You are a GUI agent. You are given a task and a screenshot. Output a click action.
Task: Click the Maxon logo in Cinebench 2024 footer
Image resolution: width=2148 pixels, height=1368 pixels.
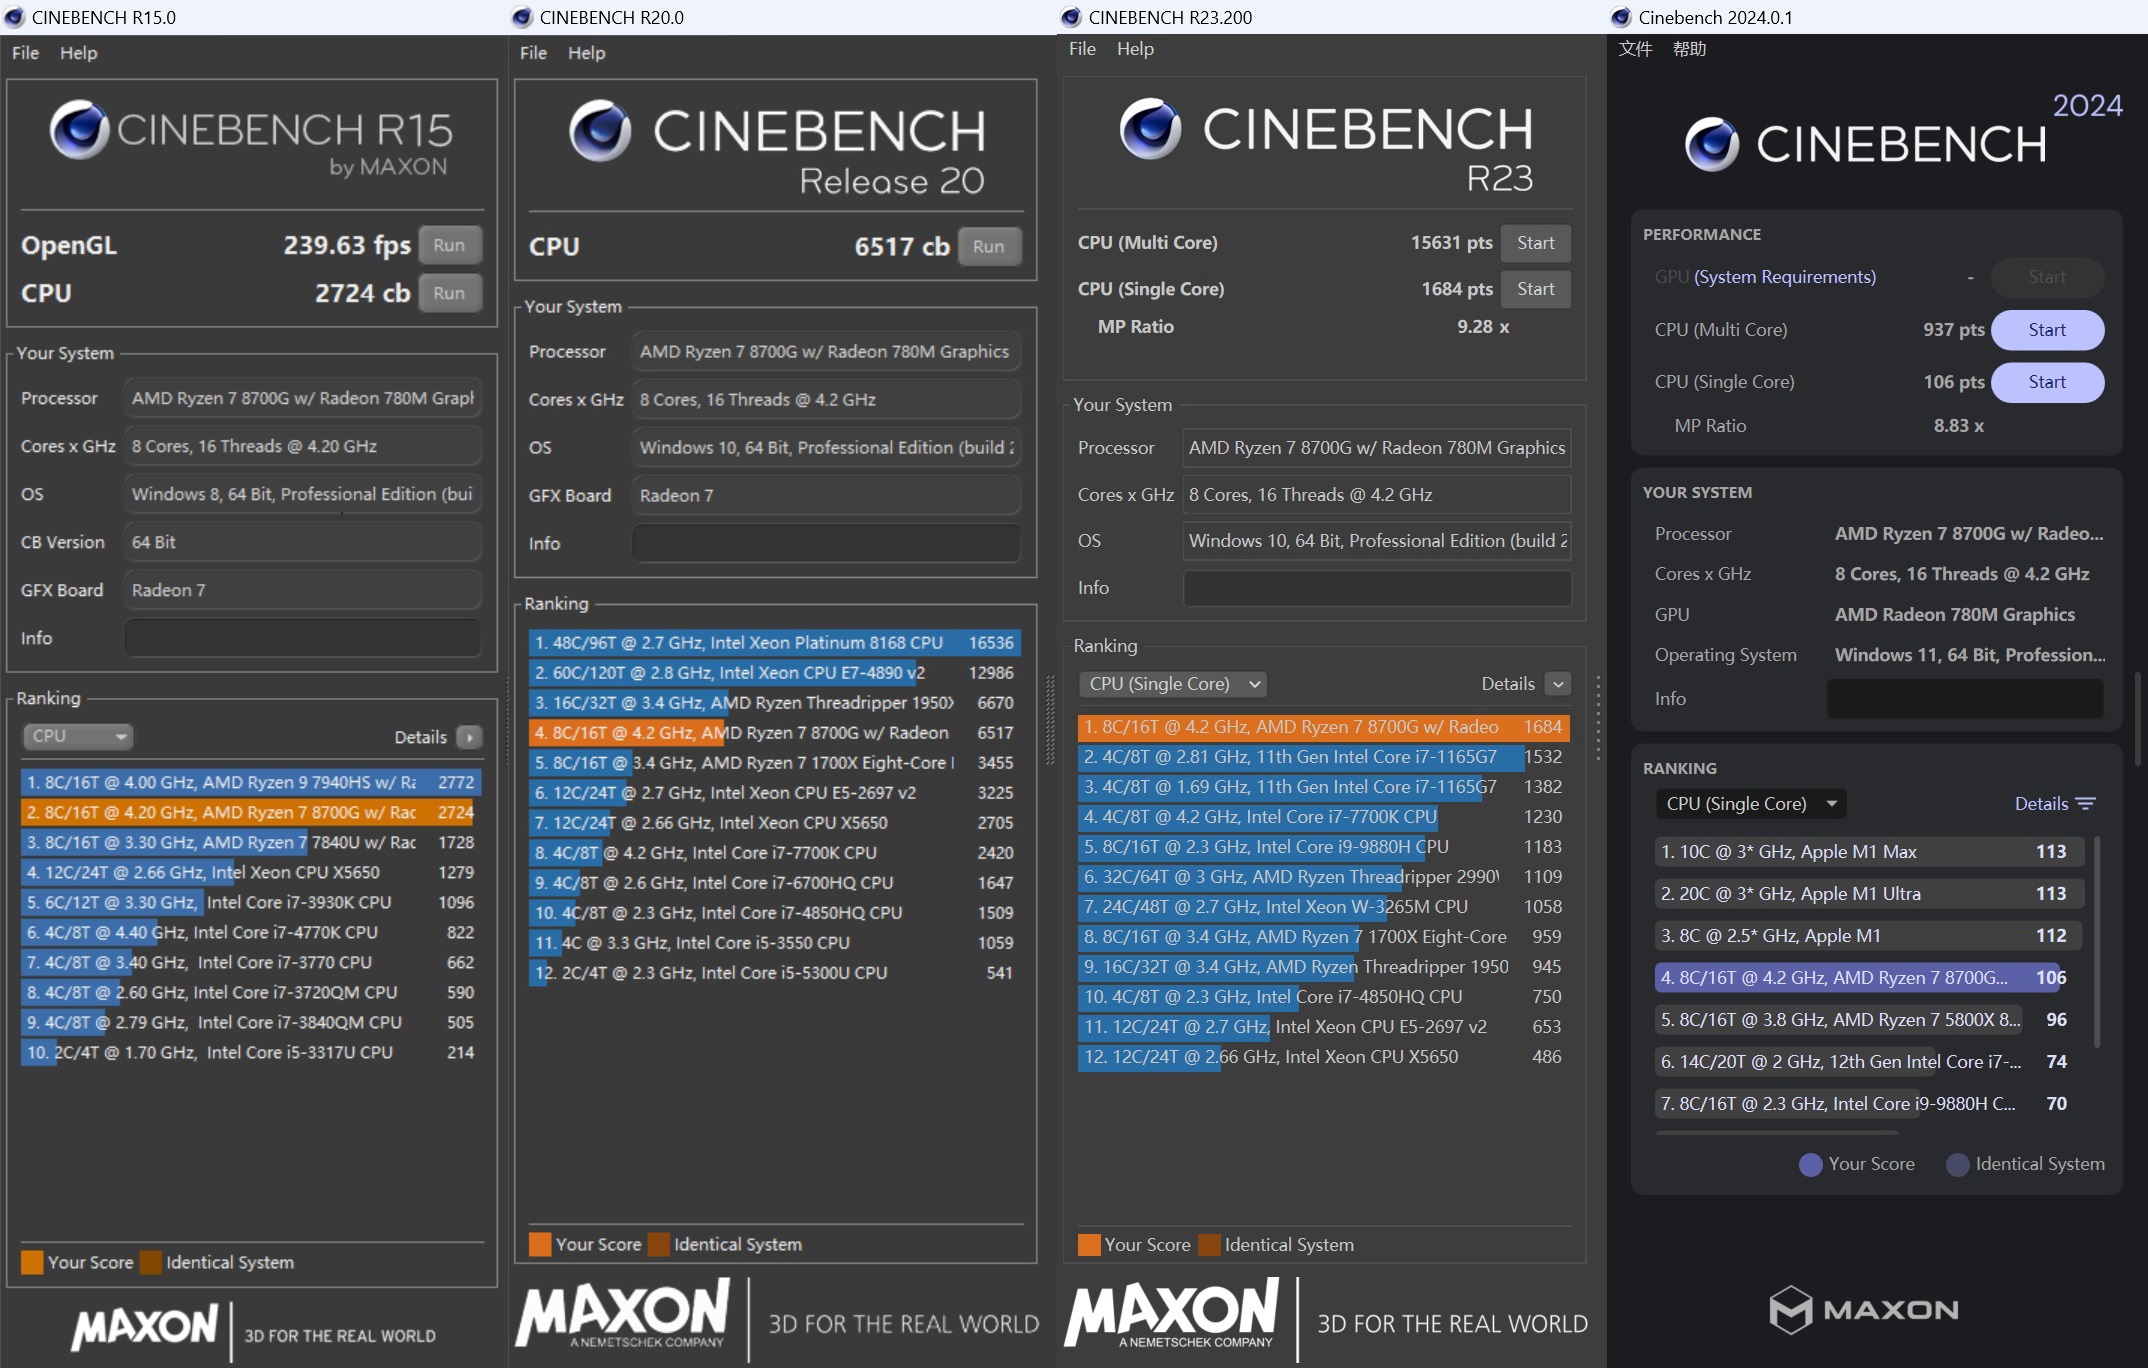(x=1864, y=1310)
